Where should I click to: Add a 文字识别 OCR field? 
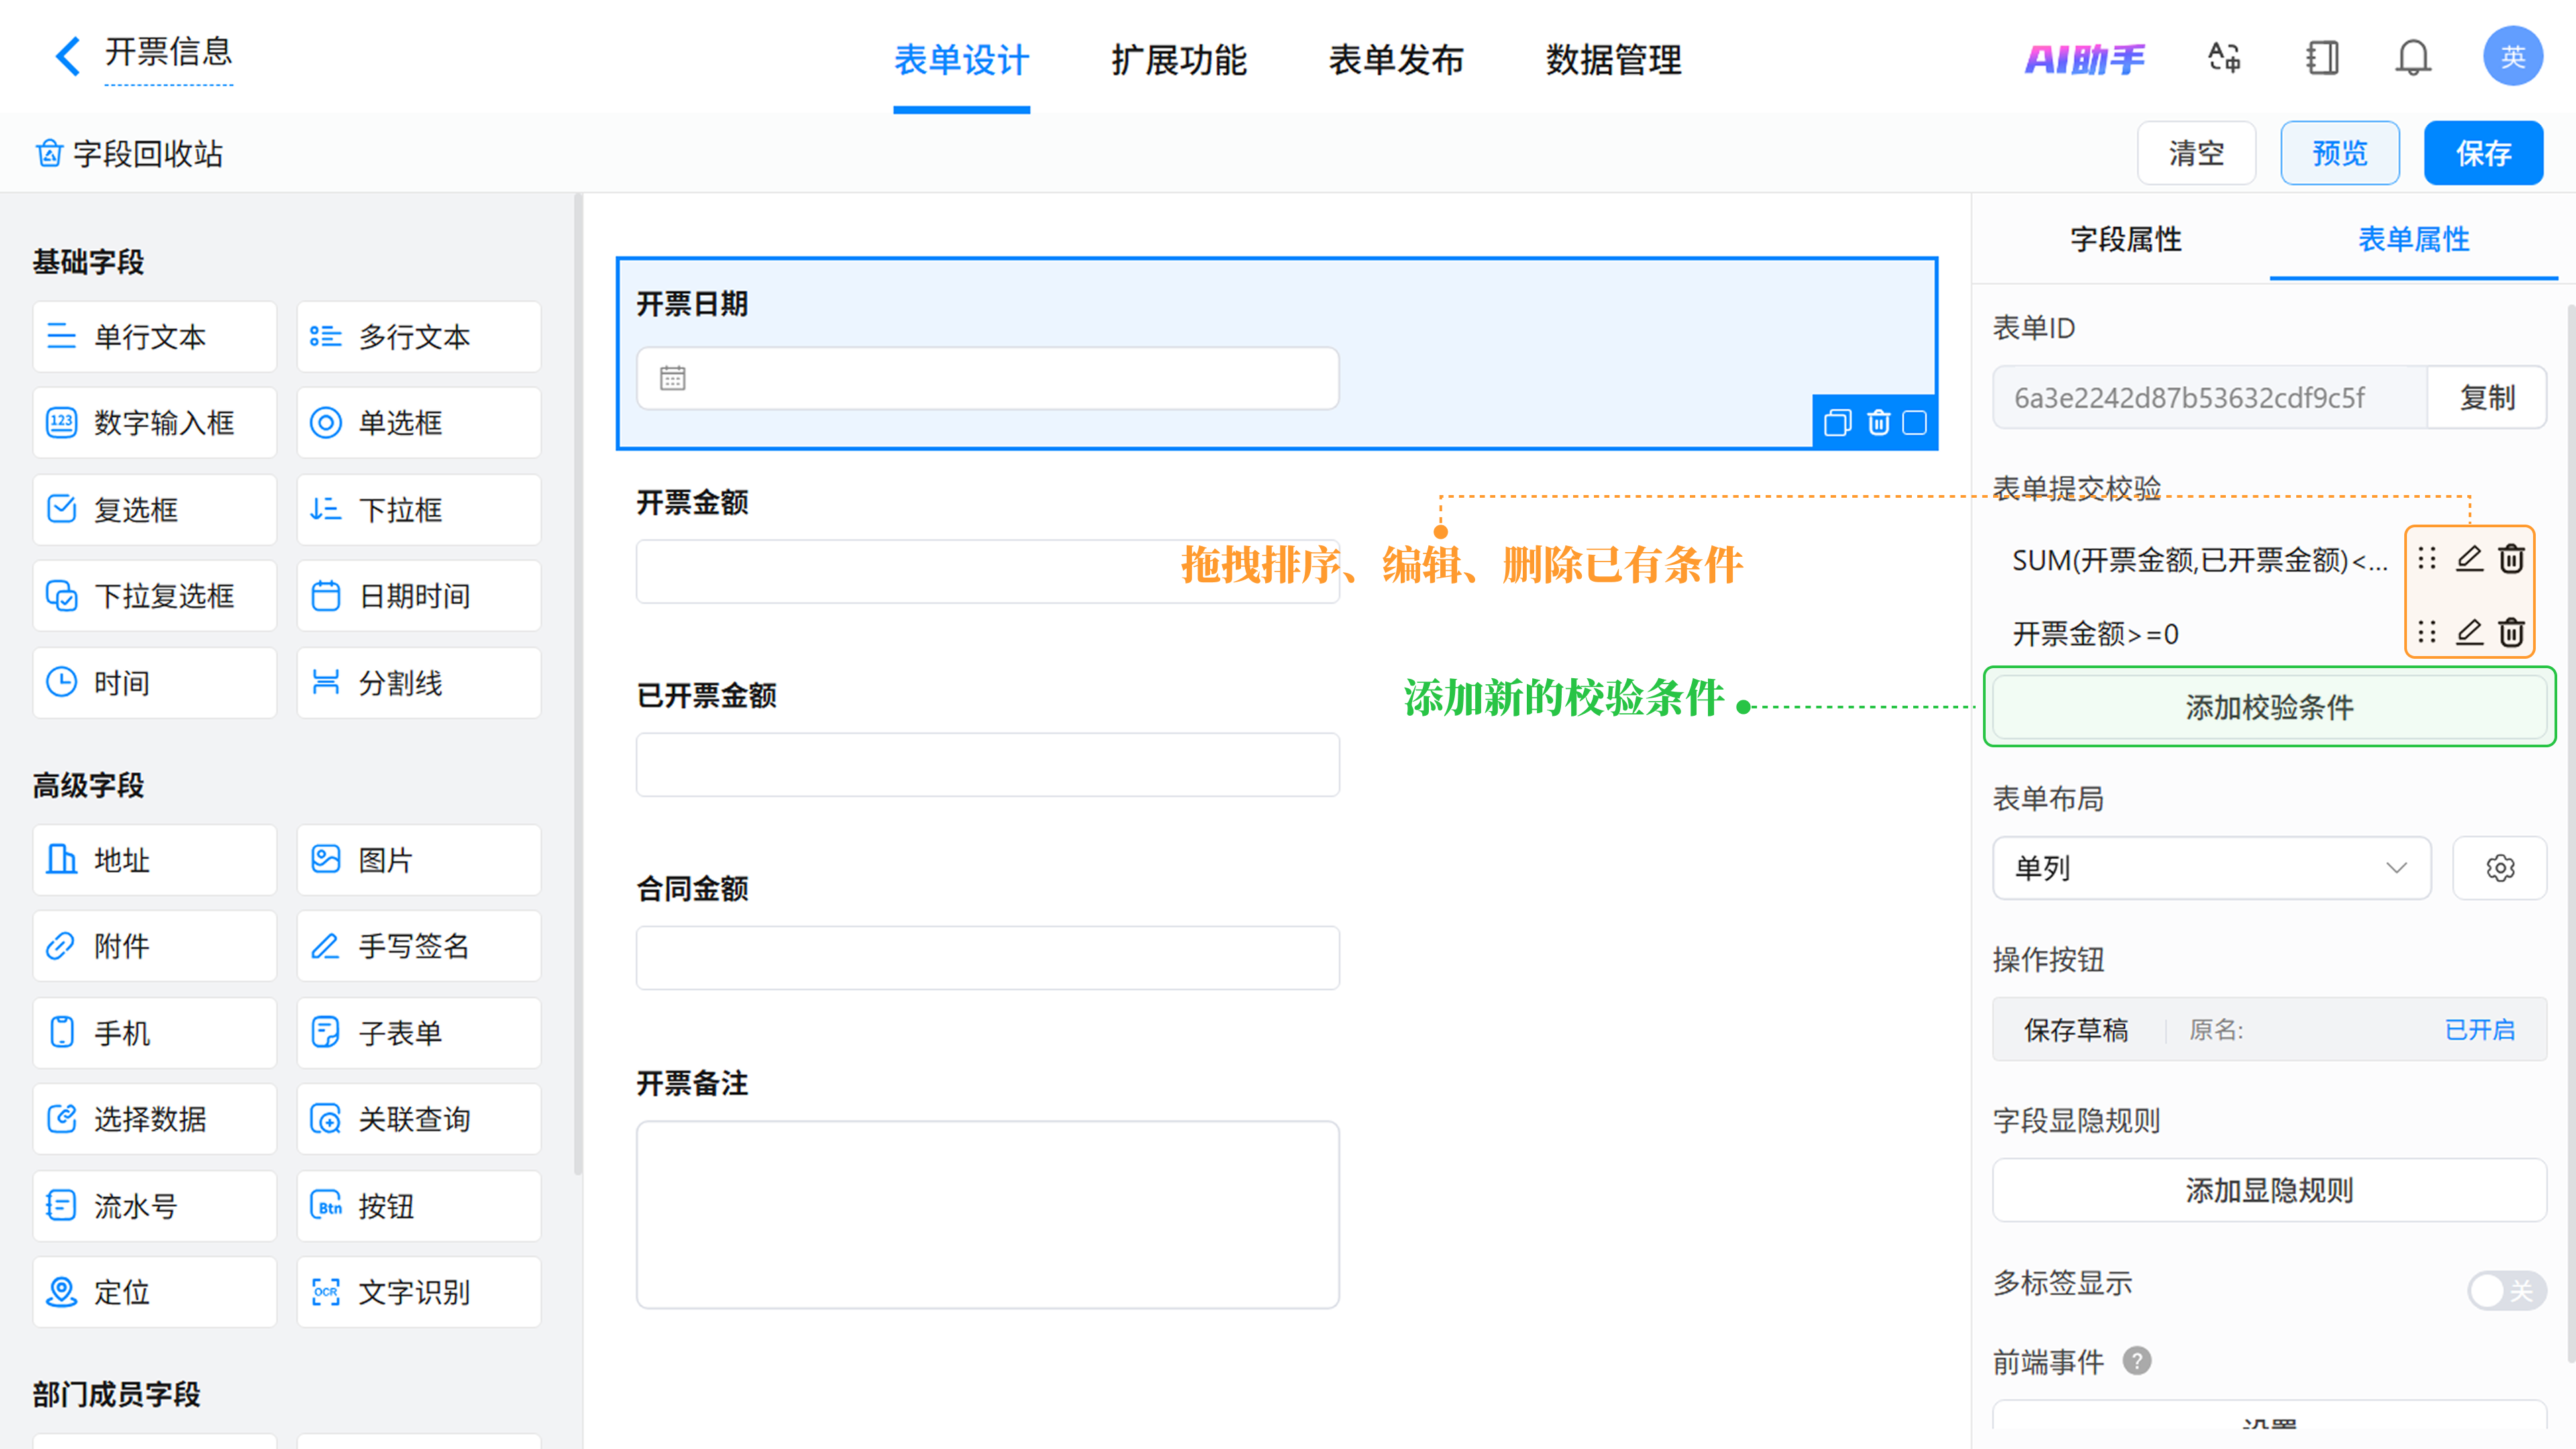419,1292
